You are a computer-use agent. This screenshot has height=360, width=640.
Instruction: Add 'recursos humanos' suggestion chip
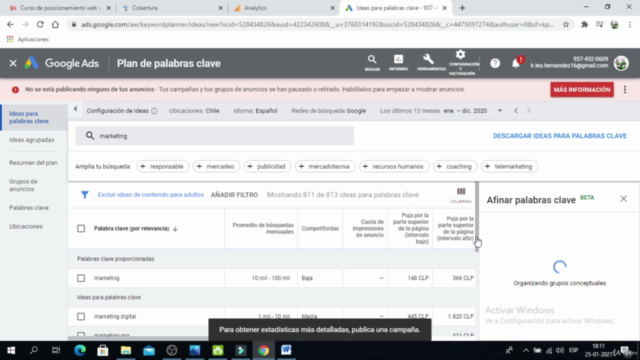(x=394, y=167)
